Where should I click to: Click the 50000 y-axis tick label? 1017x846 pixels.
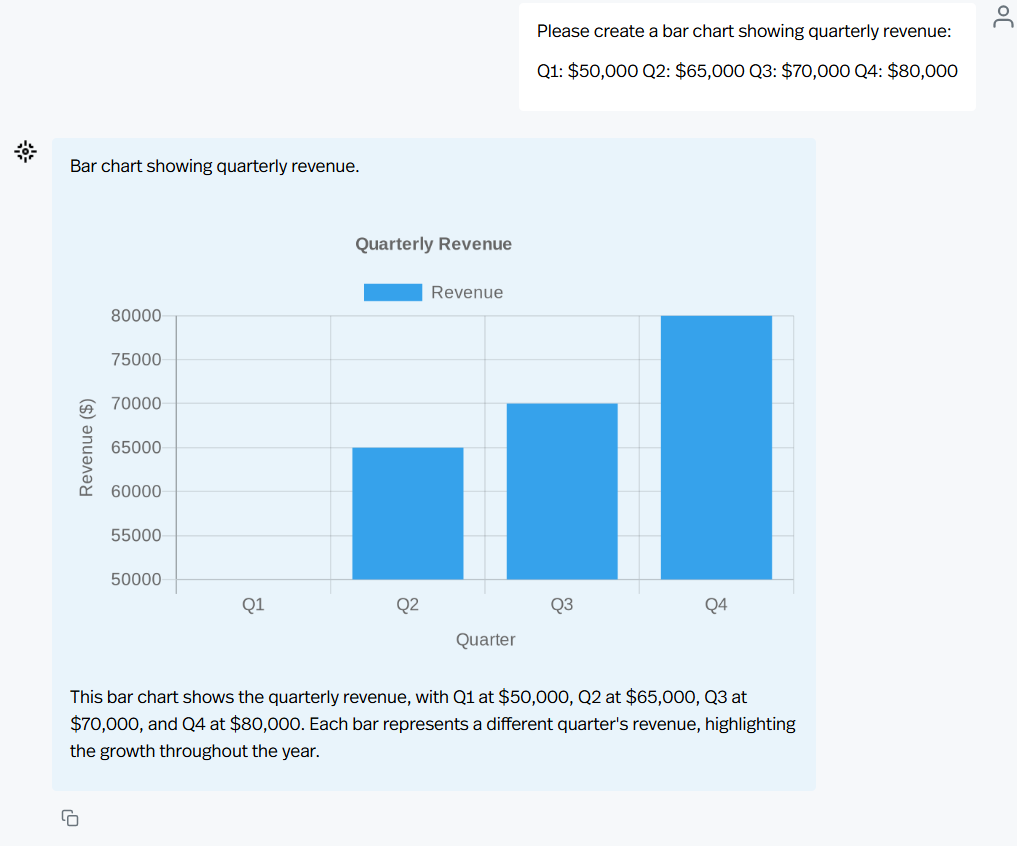pos(136,580)
